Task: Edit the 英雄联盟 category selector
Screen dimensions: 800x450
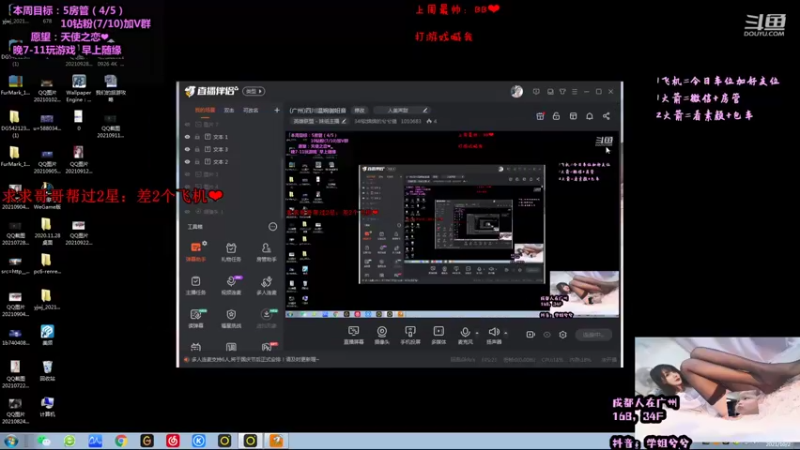Action: point(319,121)
